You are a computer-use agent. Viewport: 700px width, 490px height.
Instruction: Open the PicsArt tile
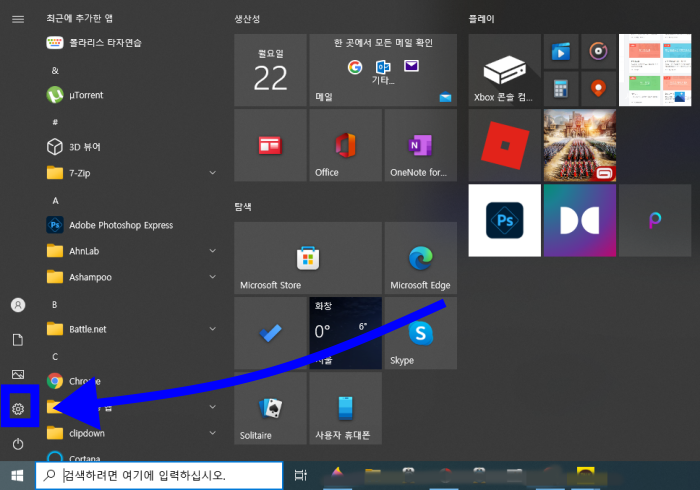click(655, 220)
